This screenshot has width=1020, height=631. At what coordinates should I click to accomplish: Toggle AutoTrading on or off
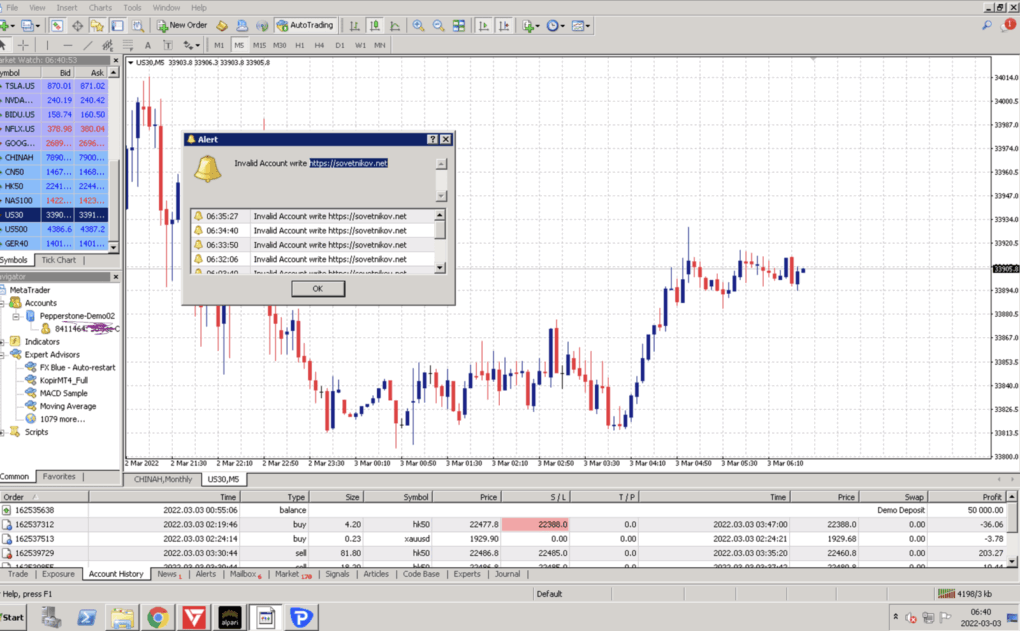[x=305, y=25]
